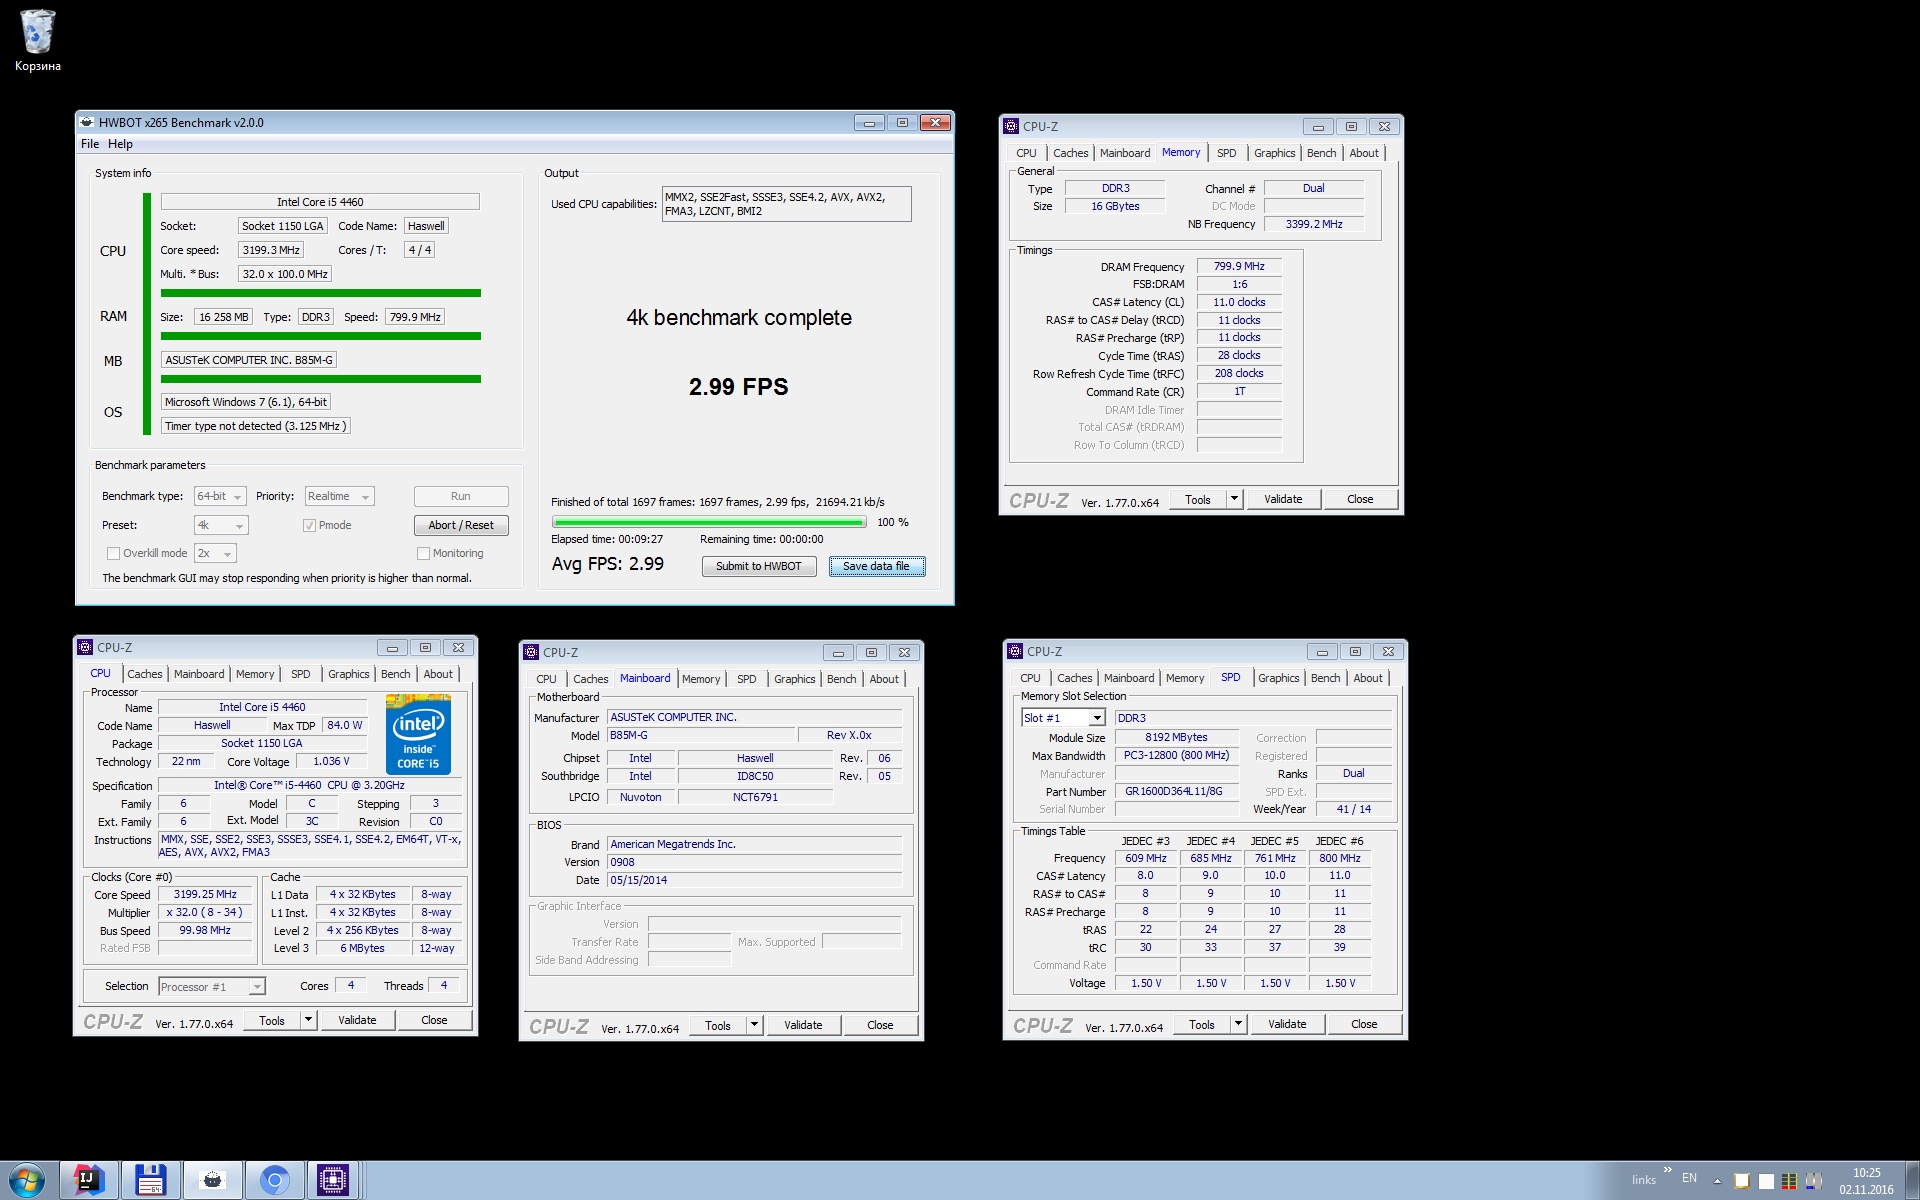Open the floppy disk app in taskbar

(x=151, y=1181)
